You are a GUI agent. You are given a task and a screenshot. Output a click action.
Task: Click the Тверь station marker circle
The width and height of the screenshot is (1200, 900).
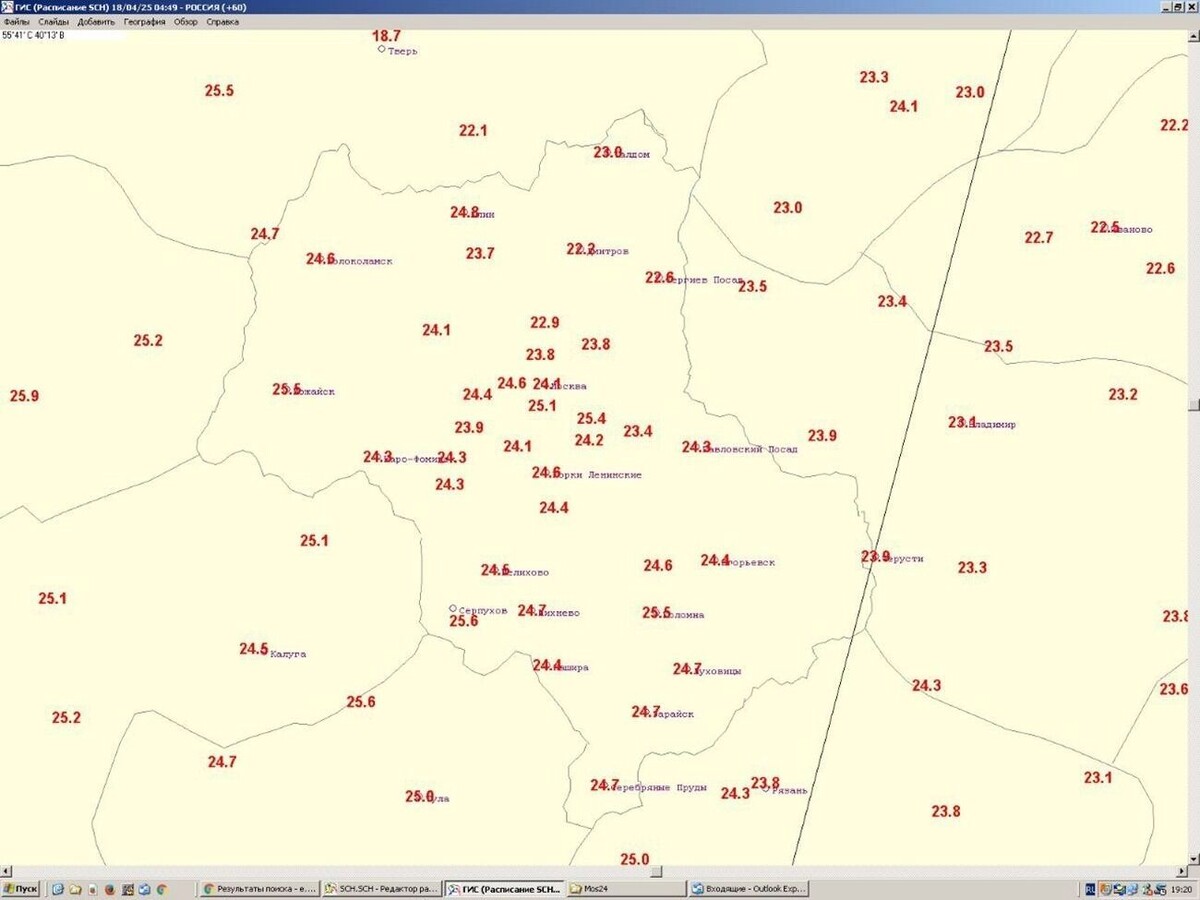(381, 49)
